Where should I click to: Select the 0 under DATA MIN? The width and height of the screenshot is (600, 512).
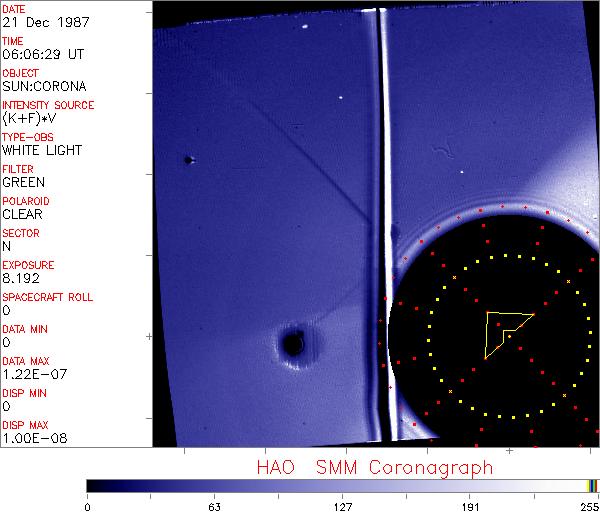(6, 342)
